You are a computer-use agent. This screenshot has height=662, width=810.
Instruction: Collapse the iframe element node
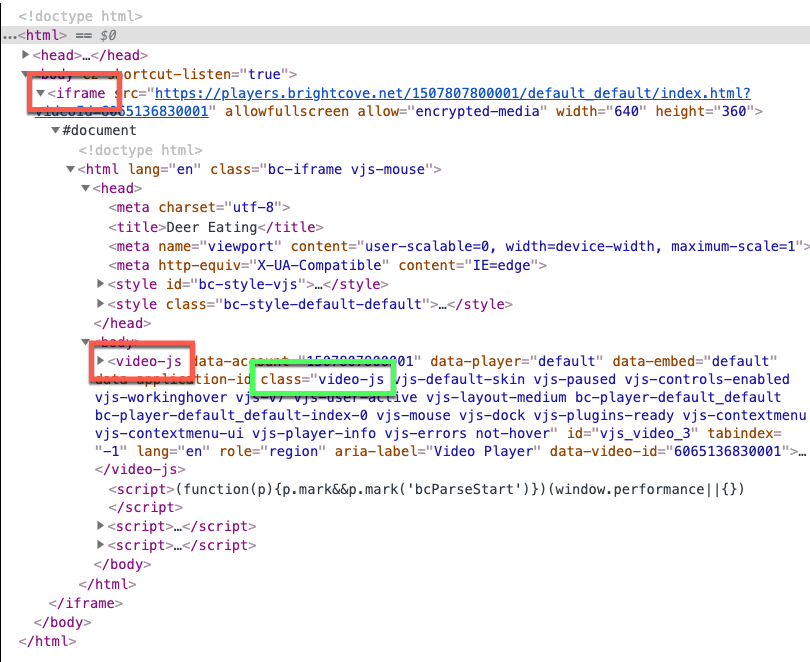pos(40,93)
